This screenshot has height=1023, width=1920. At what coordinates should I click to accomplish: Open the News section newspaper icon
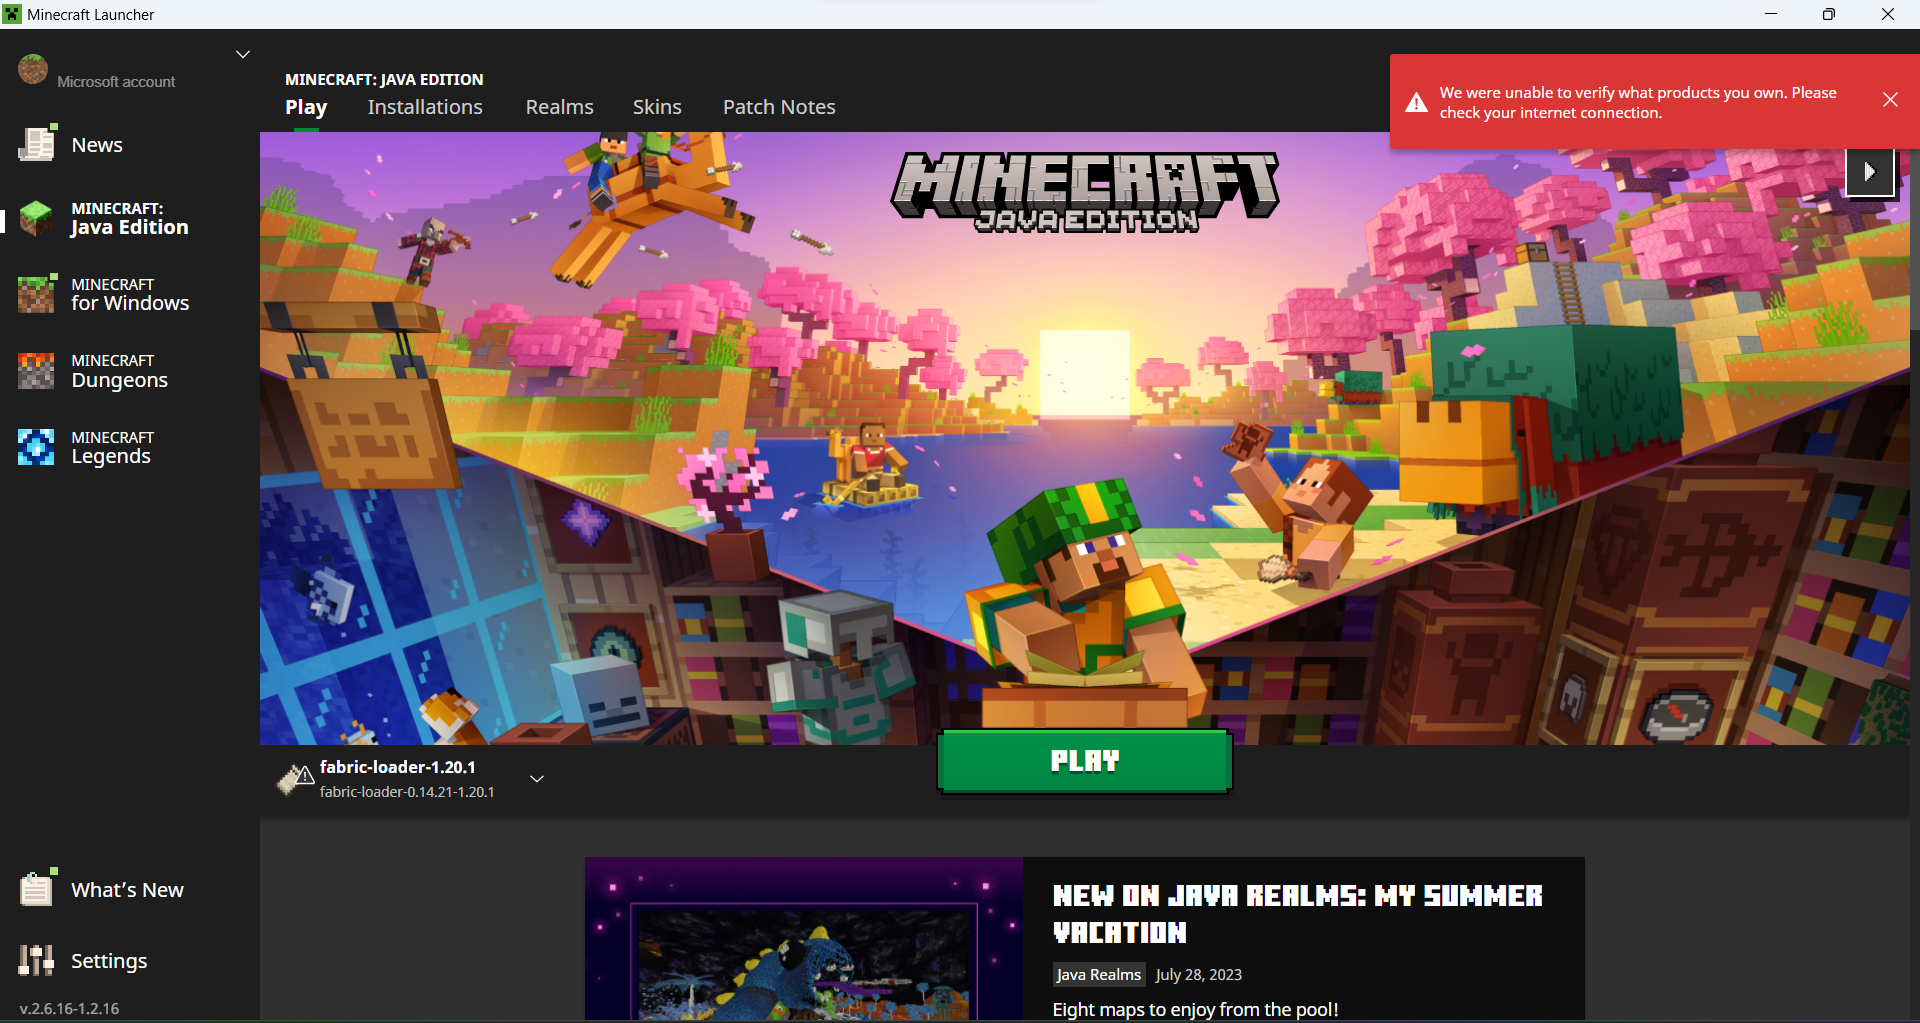37,145
